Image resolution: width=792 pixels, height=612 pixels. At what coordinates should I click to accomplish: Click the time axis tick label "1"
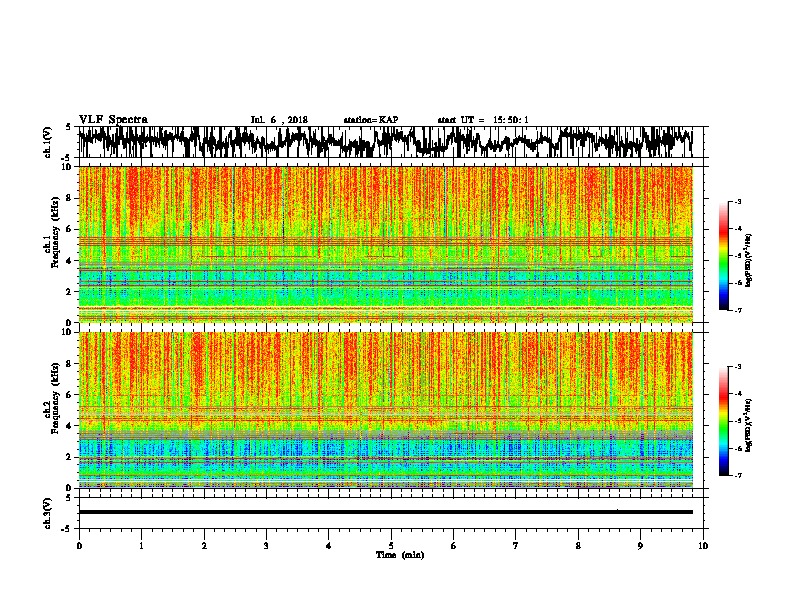pyautogui.click(x=141, y=546)
